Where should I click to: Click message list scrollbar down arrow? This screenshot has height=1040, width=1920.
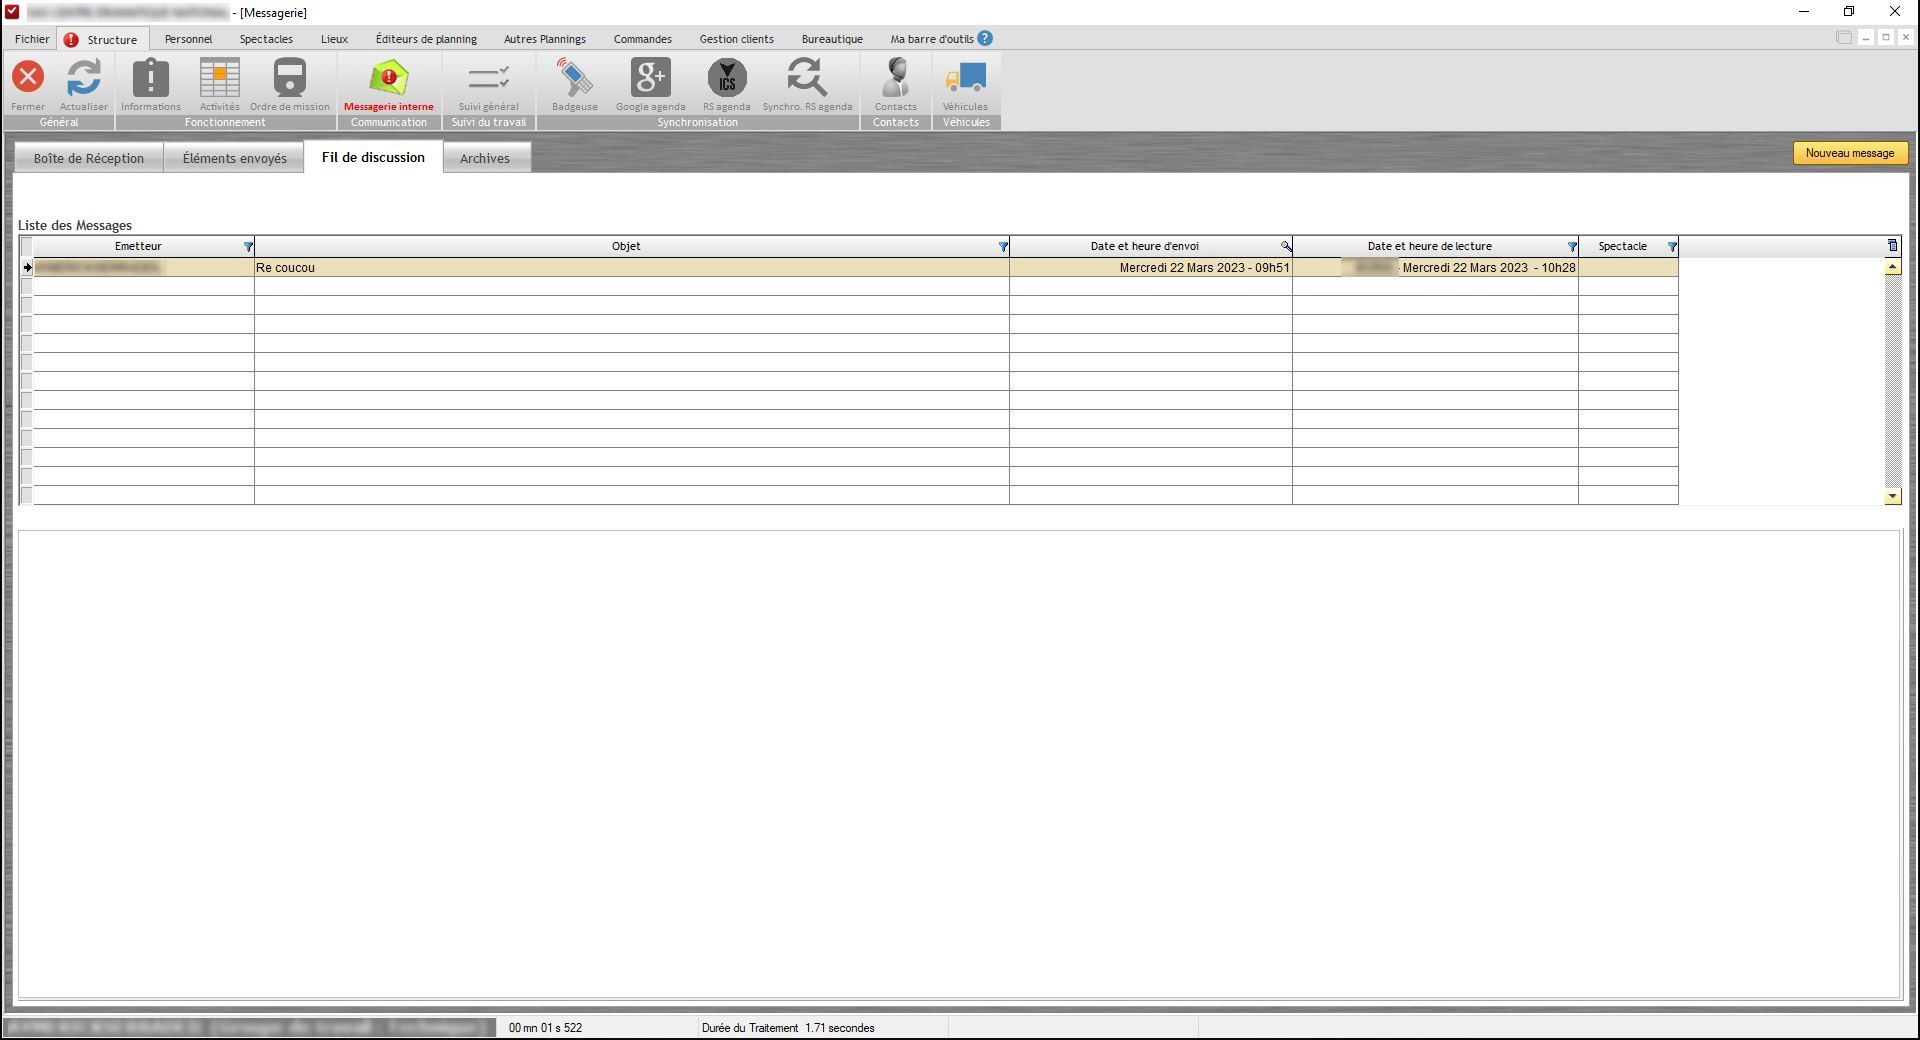pyautogui.click(x=1892, y=496)
